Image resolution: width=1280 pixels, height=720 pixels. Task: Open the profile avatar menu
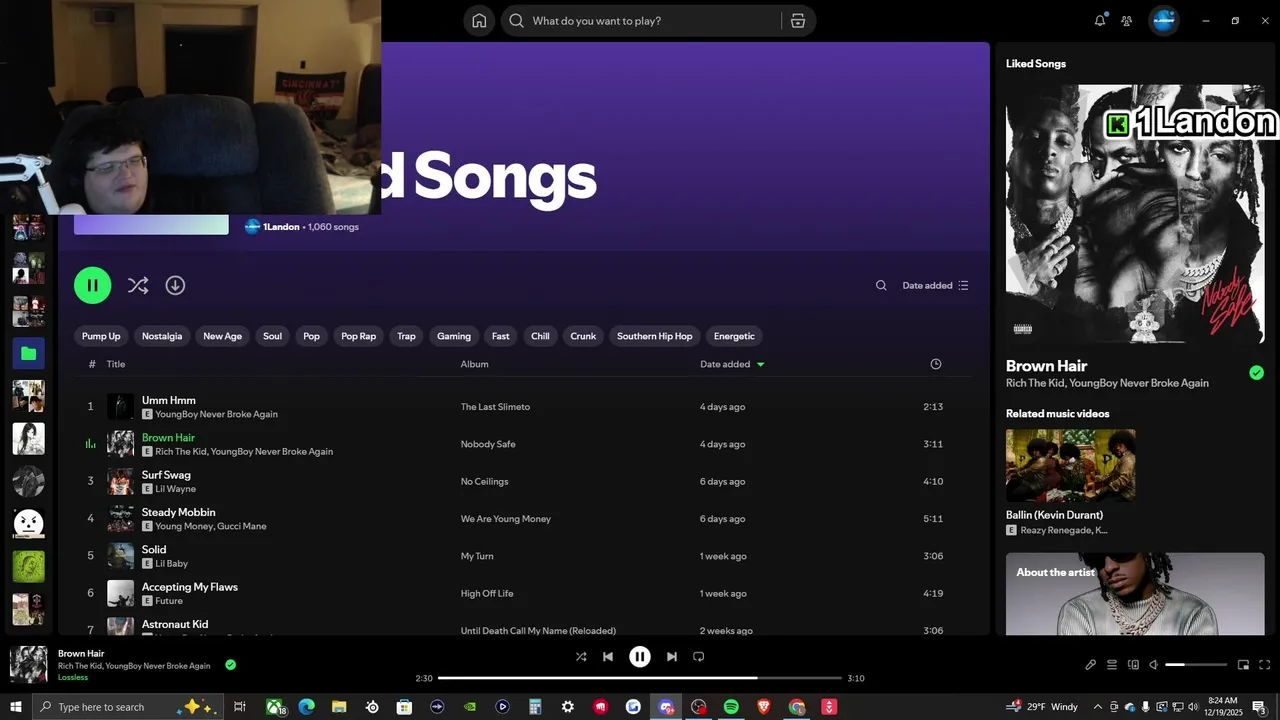(1164, 20)
